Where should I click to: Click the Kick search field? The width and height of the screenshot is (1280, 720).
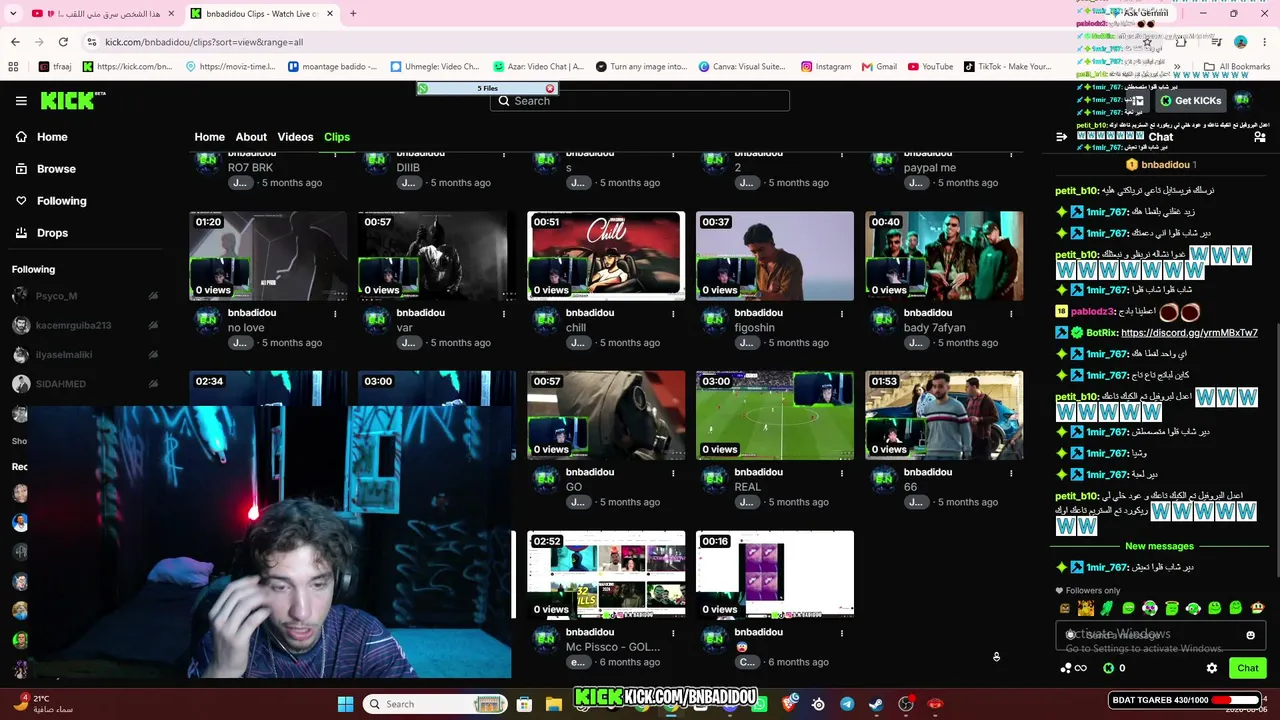640,101
